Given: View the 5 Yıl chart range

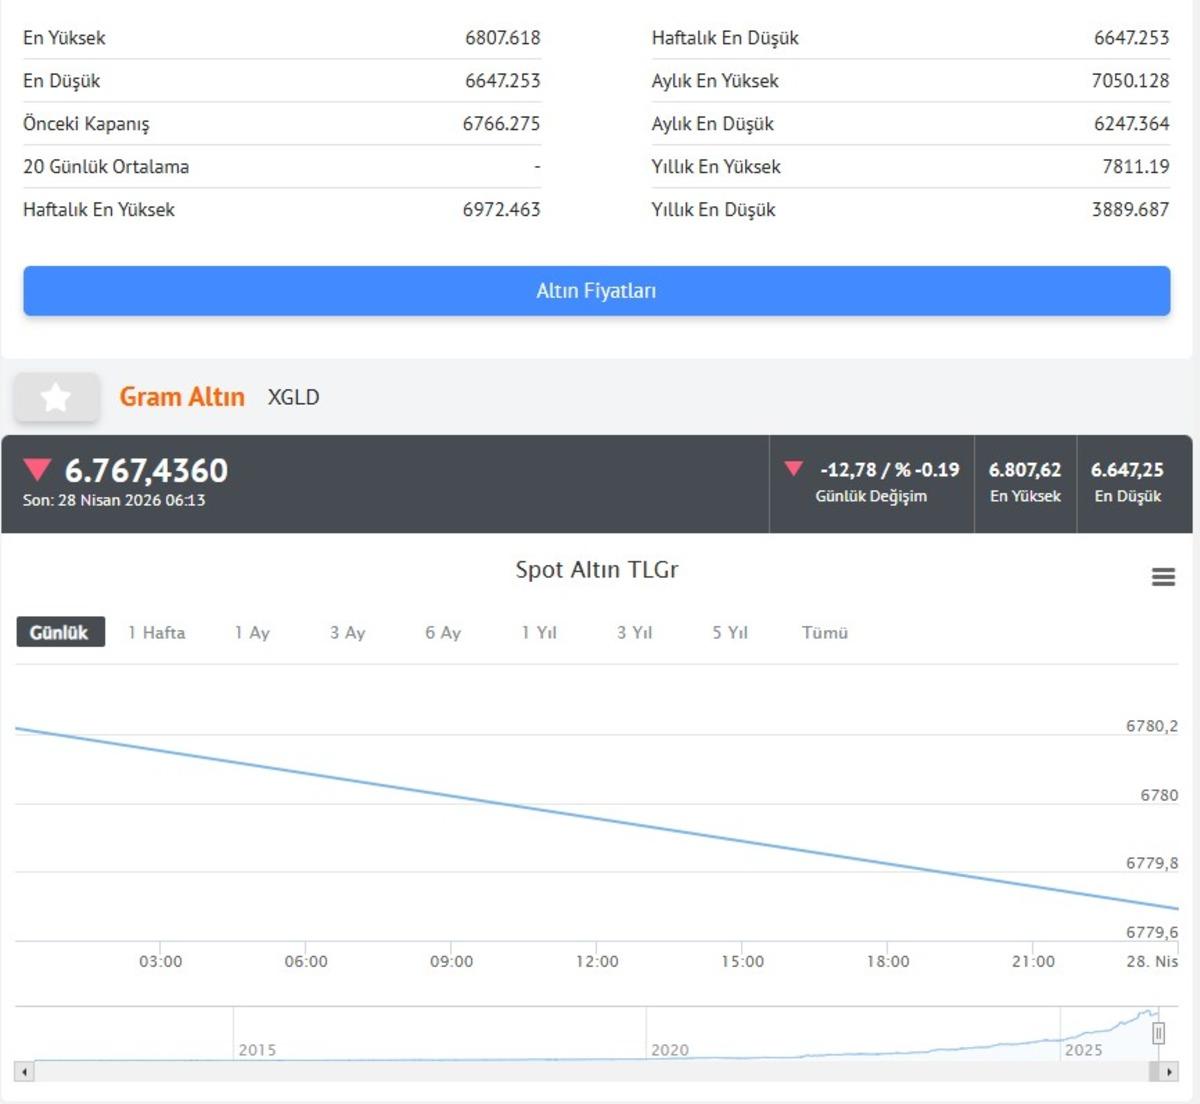Looking at the screenshot, I should click(730, 633).
